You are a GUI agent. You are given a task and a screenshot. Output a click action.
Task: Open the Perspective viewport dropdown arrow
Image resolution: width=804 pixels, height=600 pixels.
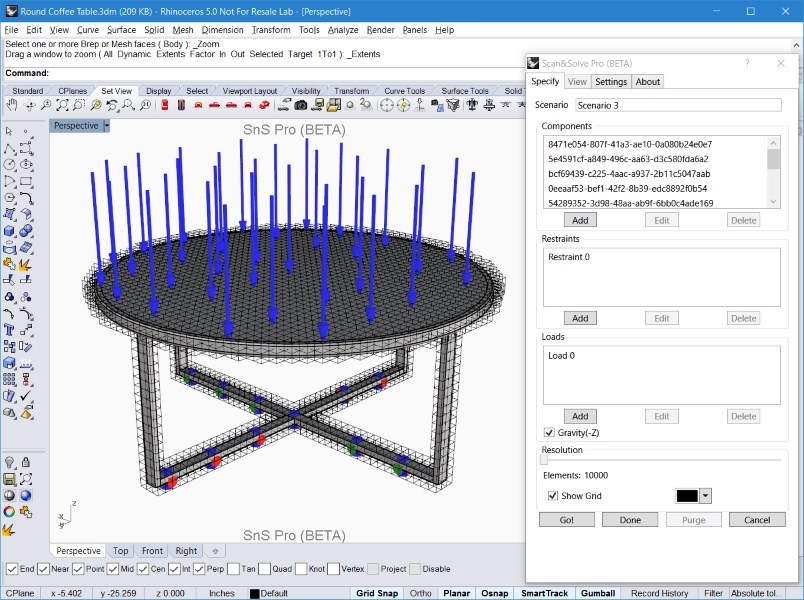tap(107, 126)
